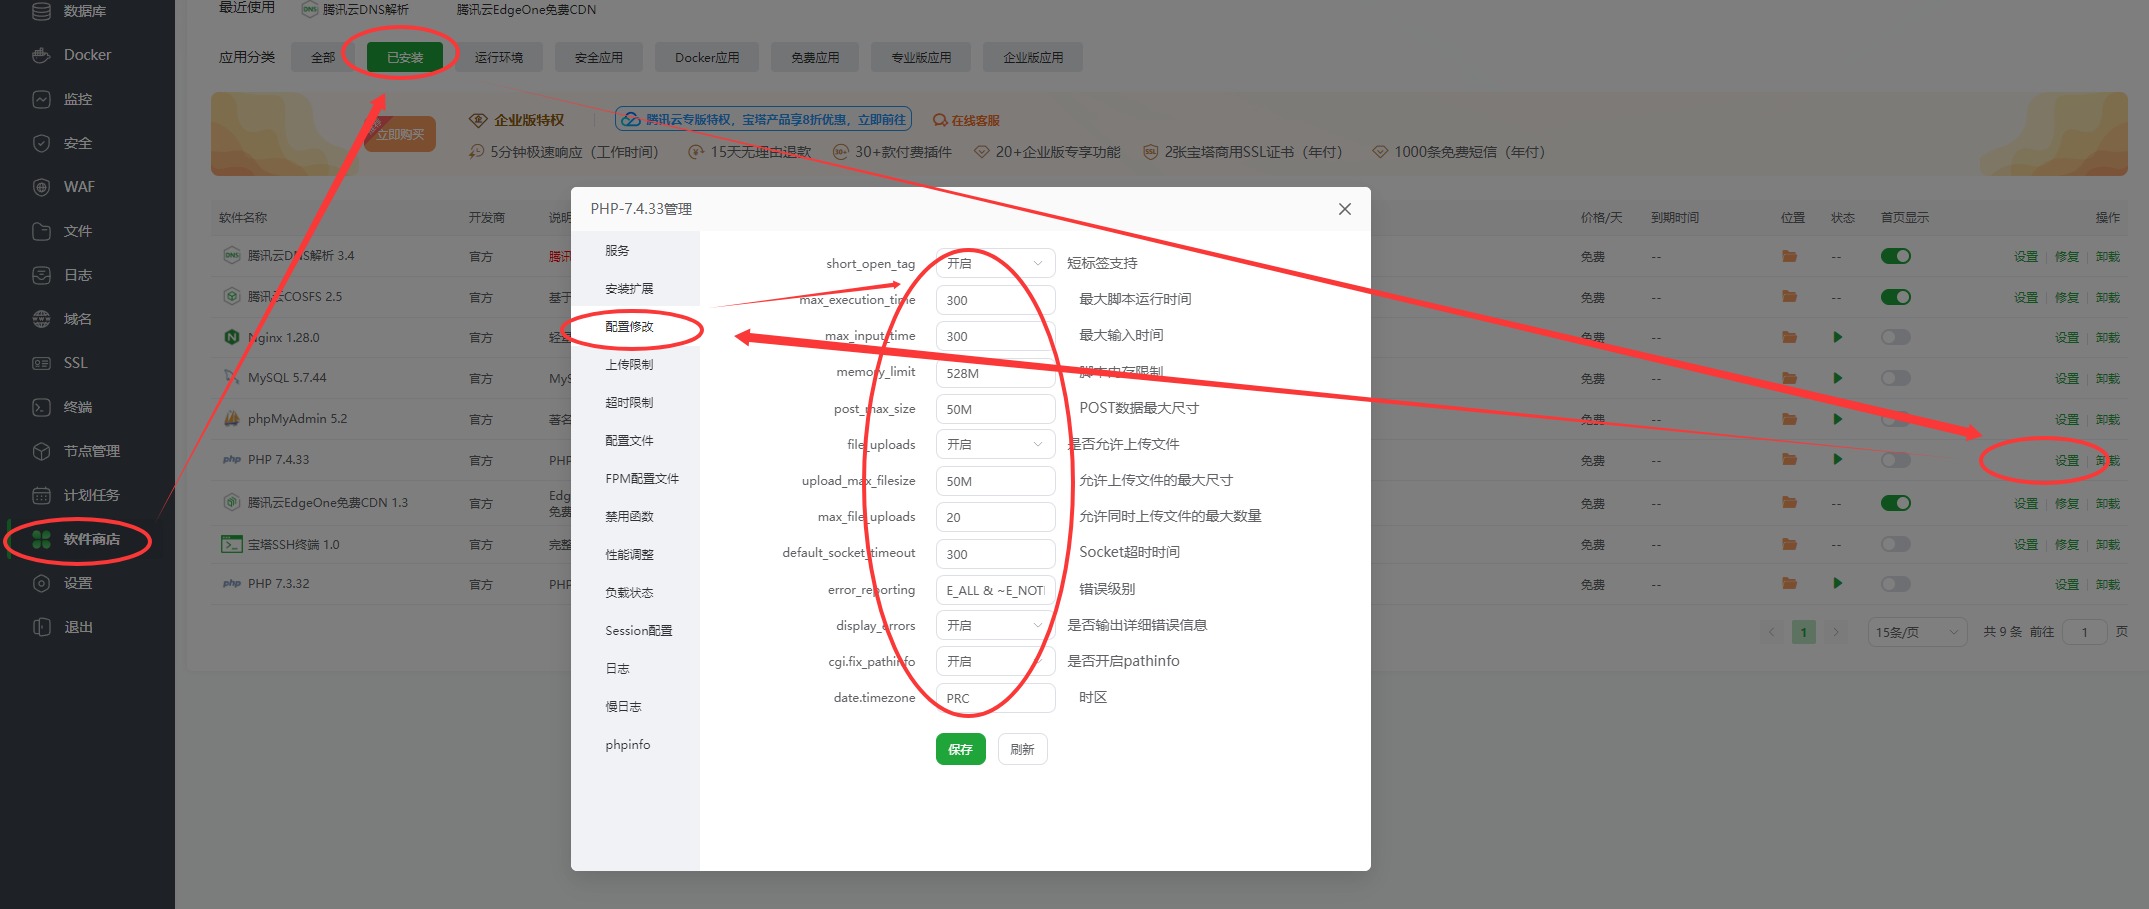Open the short_open_tag dropdown
Image resolution: width=2149 pixels, height=909 pixels.
(x=994, y=262)
